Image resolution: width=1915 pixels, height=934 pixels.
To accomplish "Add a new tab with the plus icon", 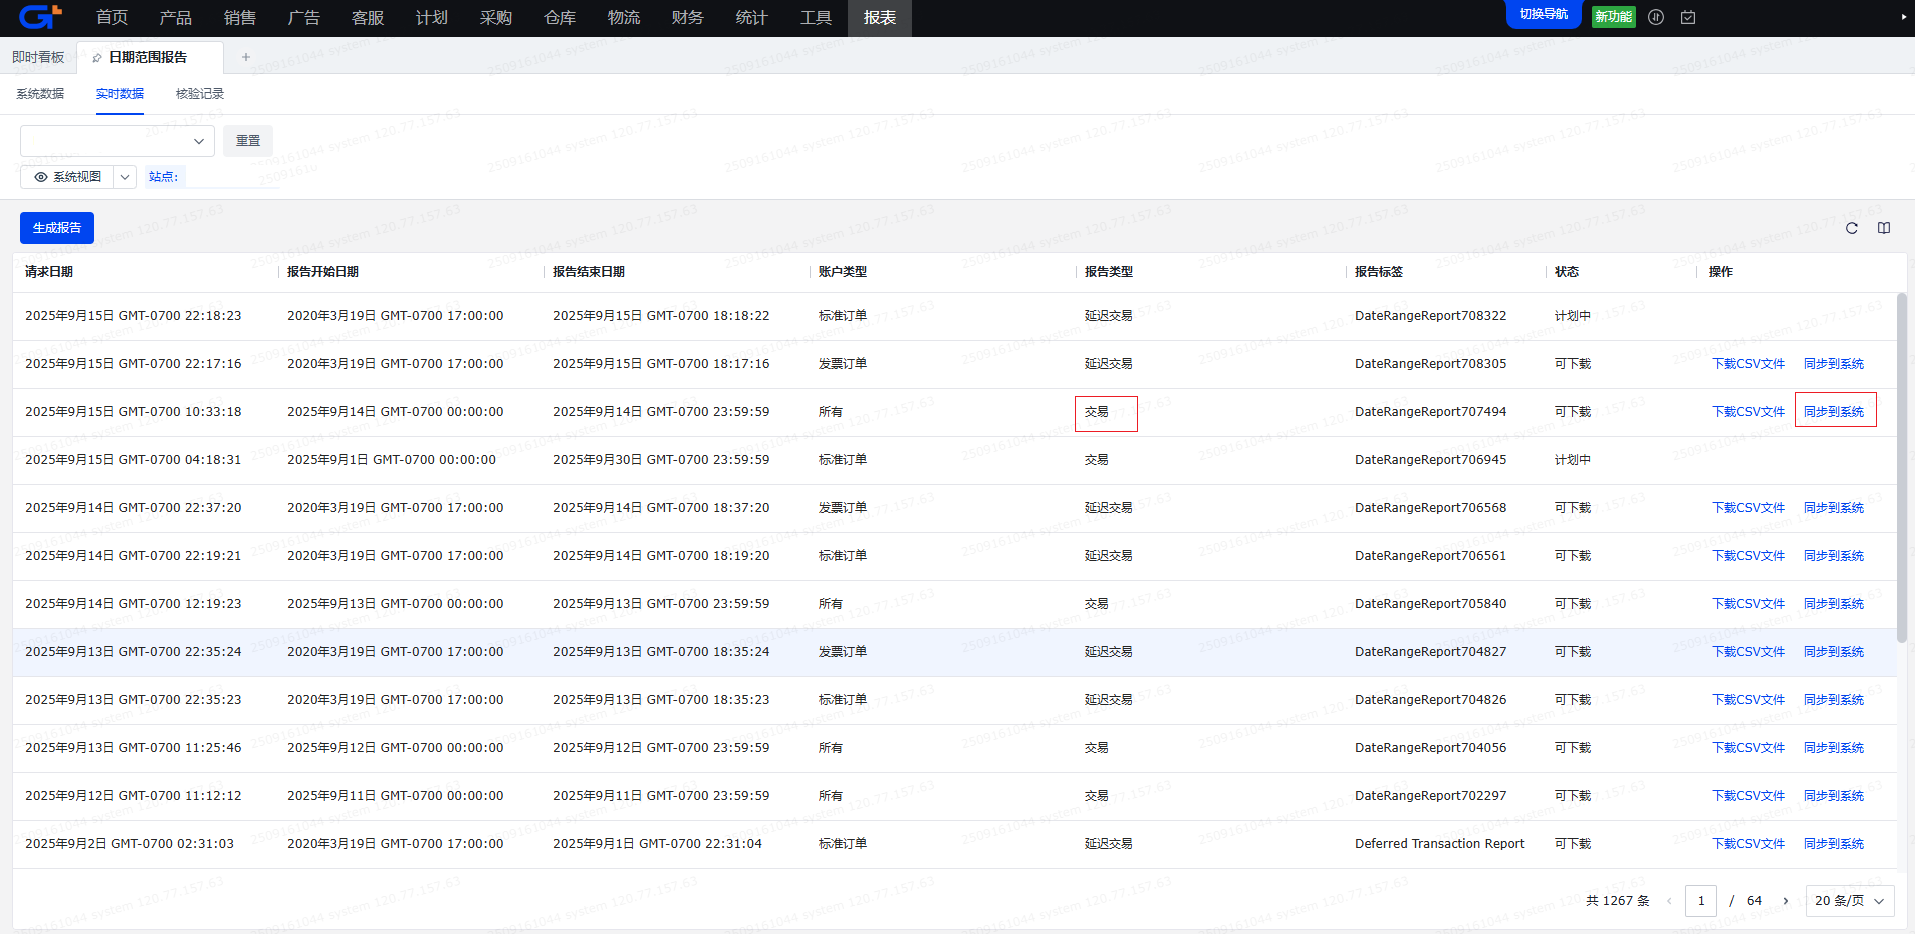I will 246,57.
